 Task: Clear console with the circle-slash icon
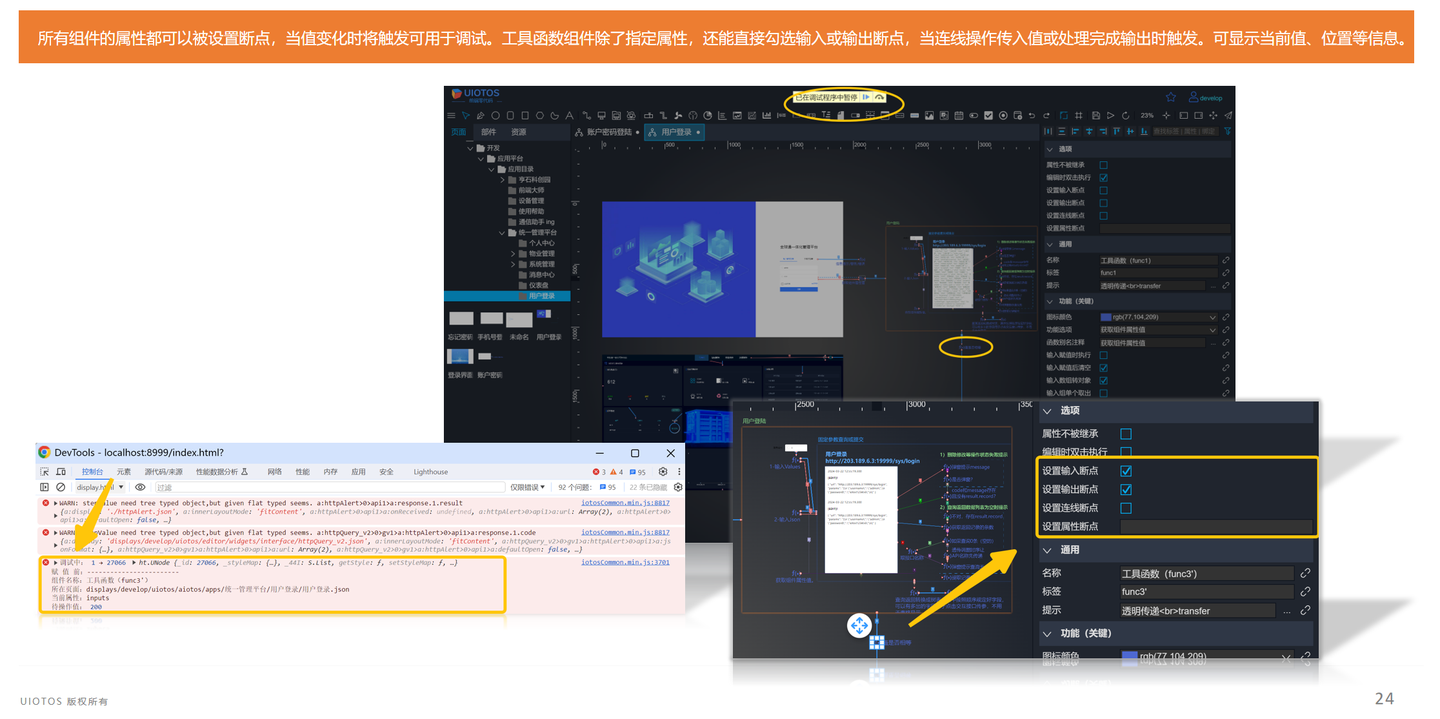tap(61, 487)
